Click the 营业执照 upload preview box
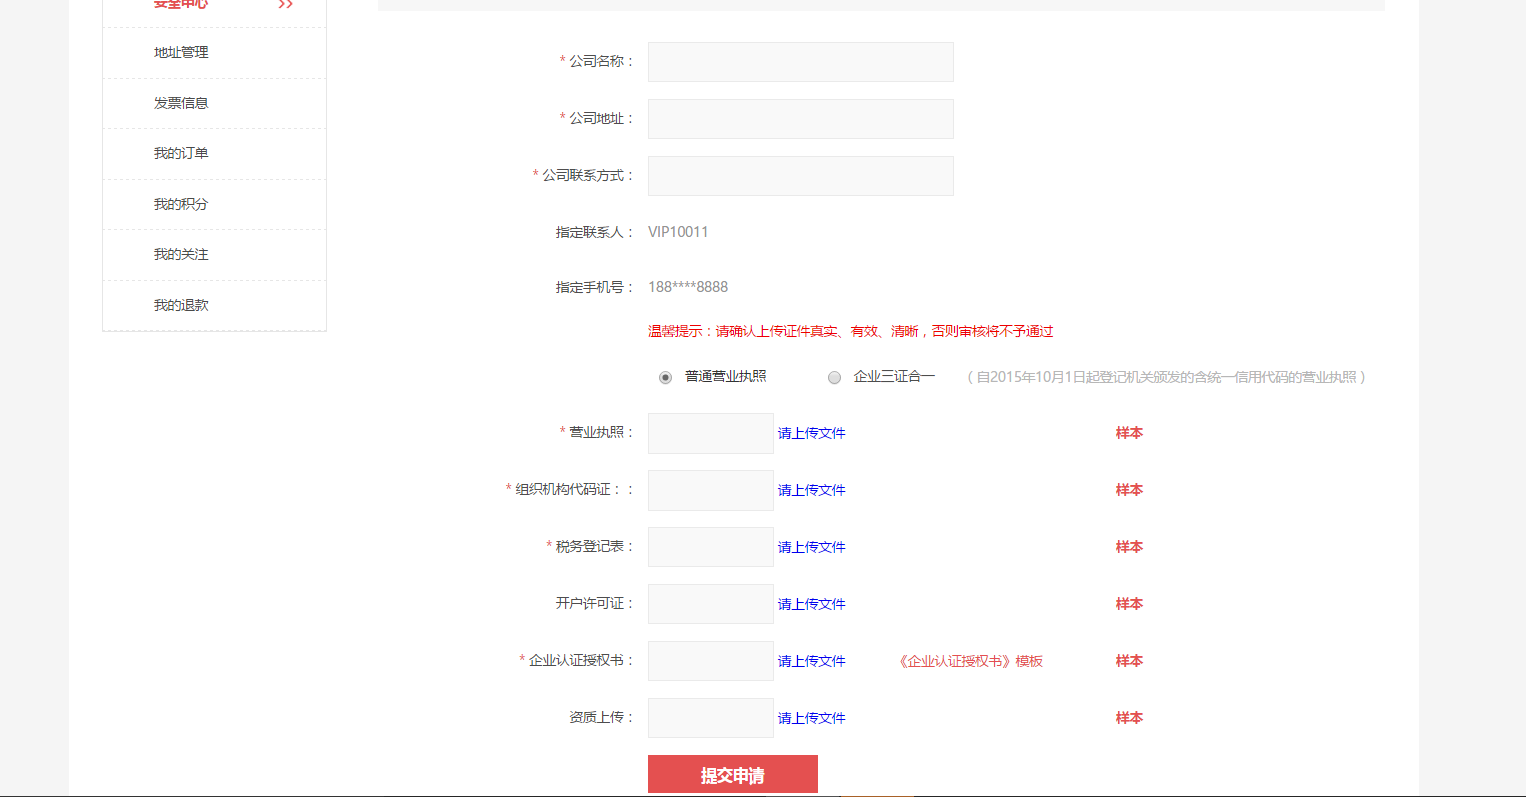Viewport: 1526px width, 797px height. click(x=711, y=433)
